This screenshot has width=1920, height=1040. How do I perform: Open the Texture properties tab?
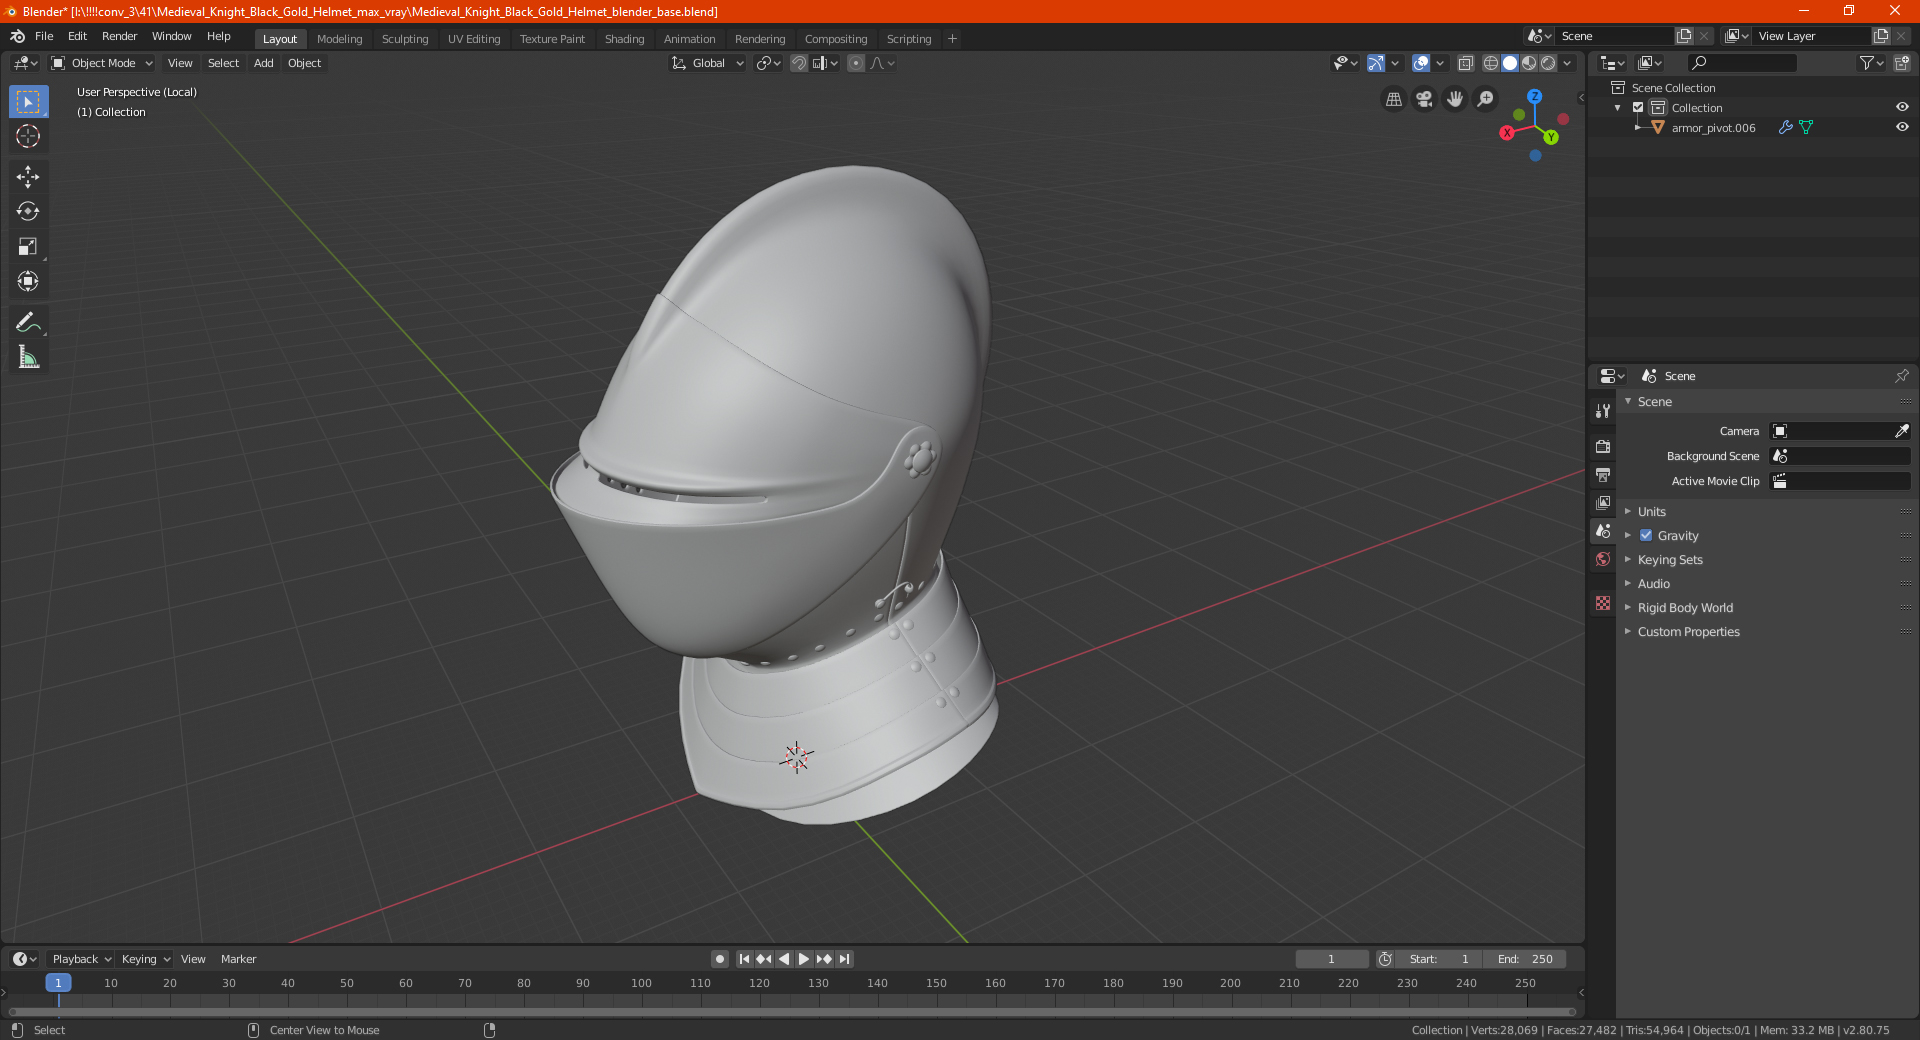(x=1603, y=603)
